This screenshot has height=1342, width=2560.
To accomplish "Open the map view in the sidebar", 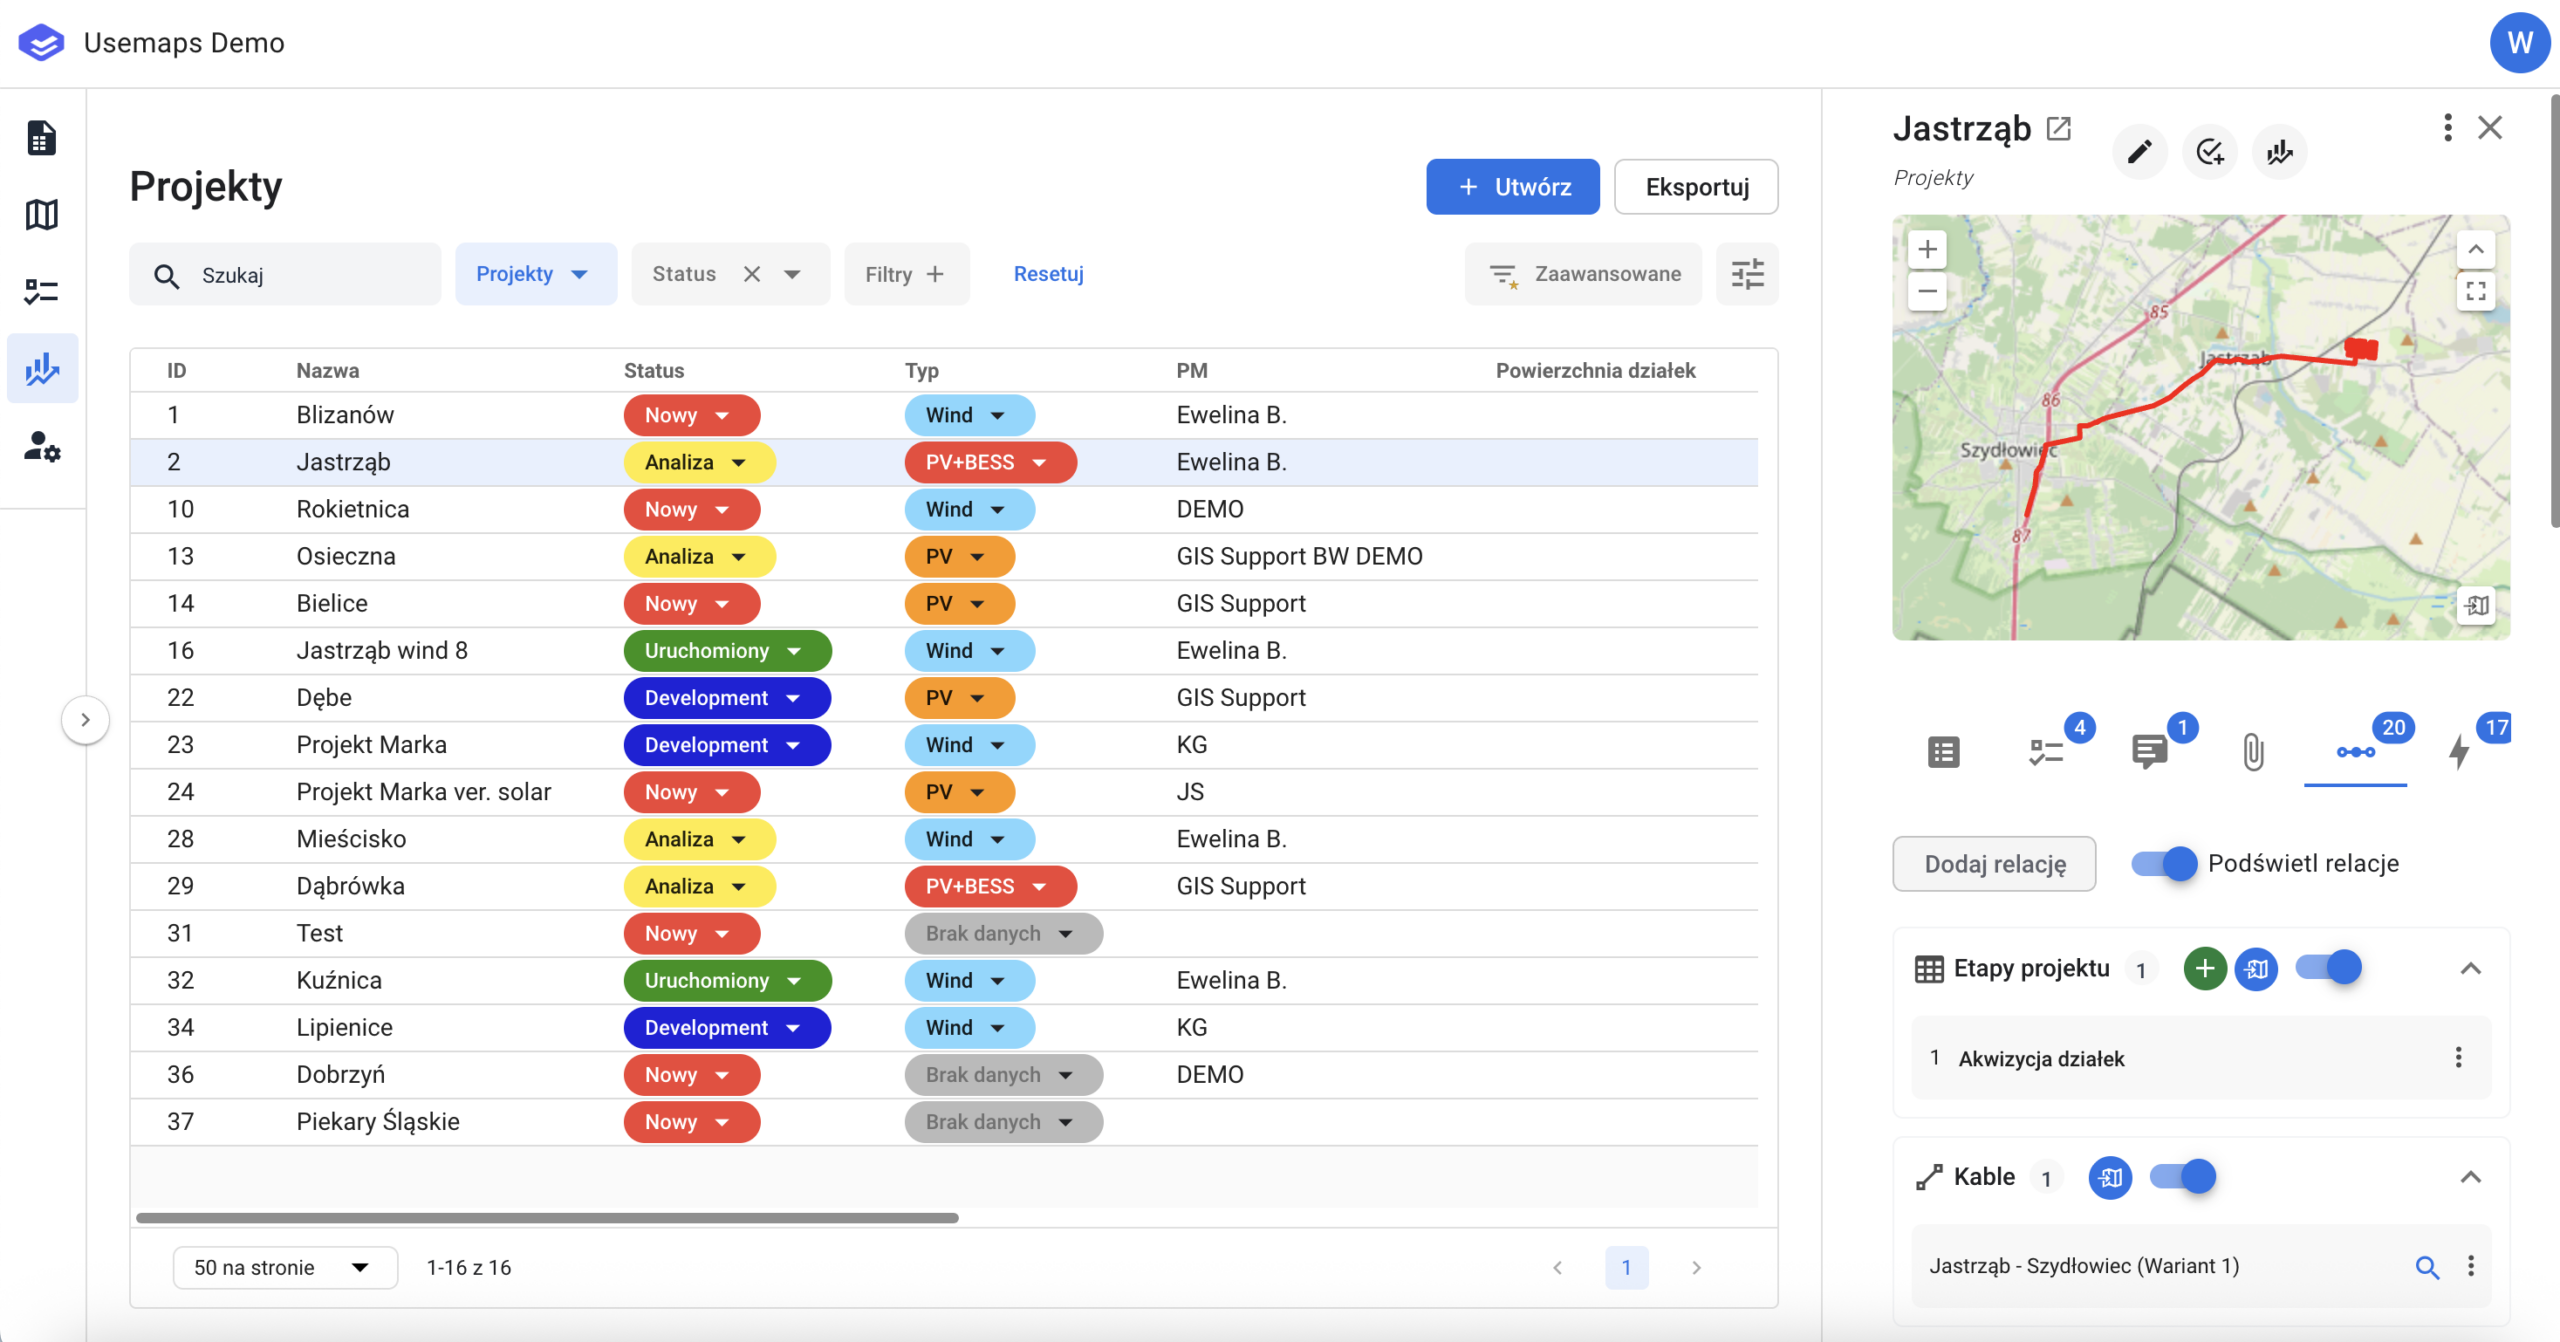I will [x=41, y=214].
